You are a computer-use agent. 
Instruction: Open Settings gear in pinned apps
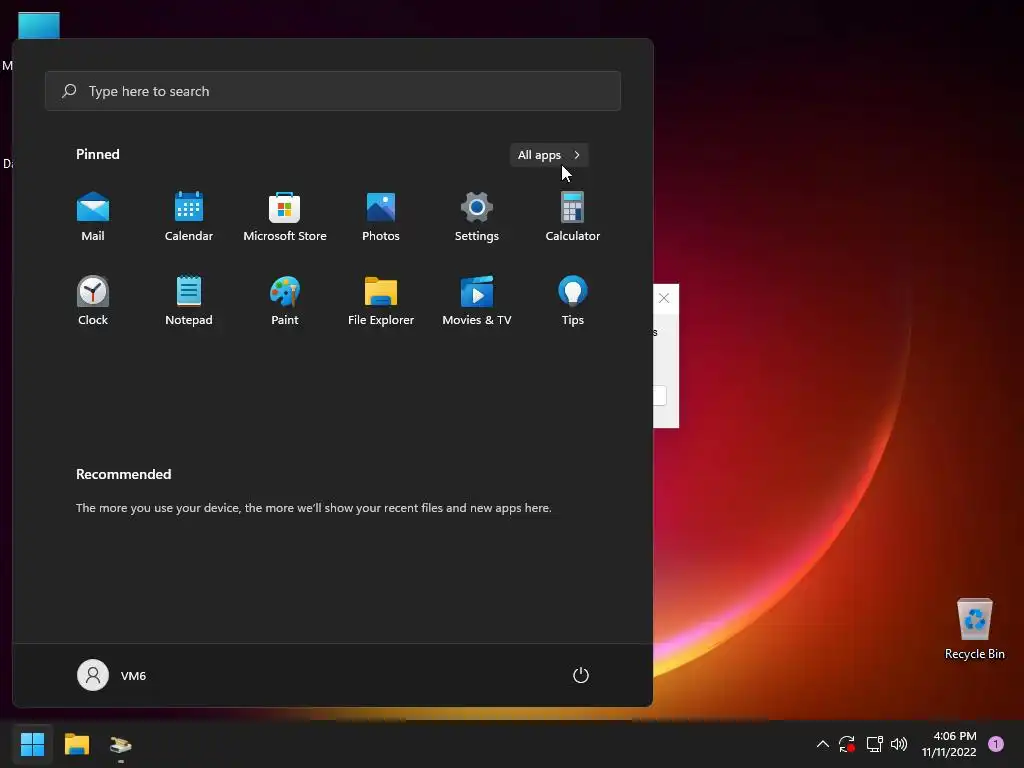(x=477, y=217)
